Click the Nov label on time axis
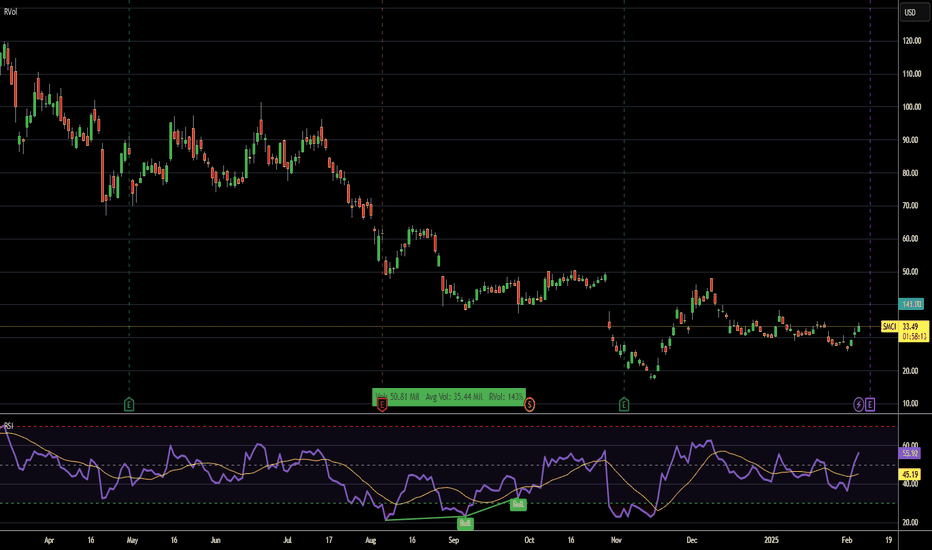This screenshot has width=932, height=550. pos(616,540)
